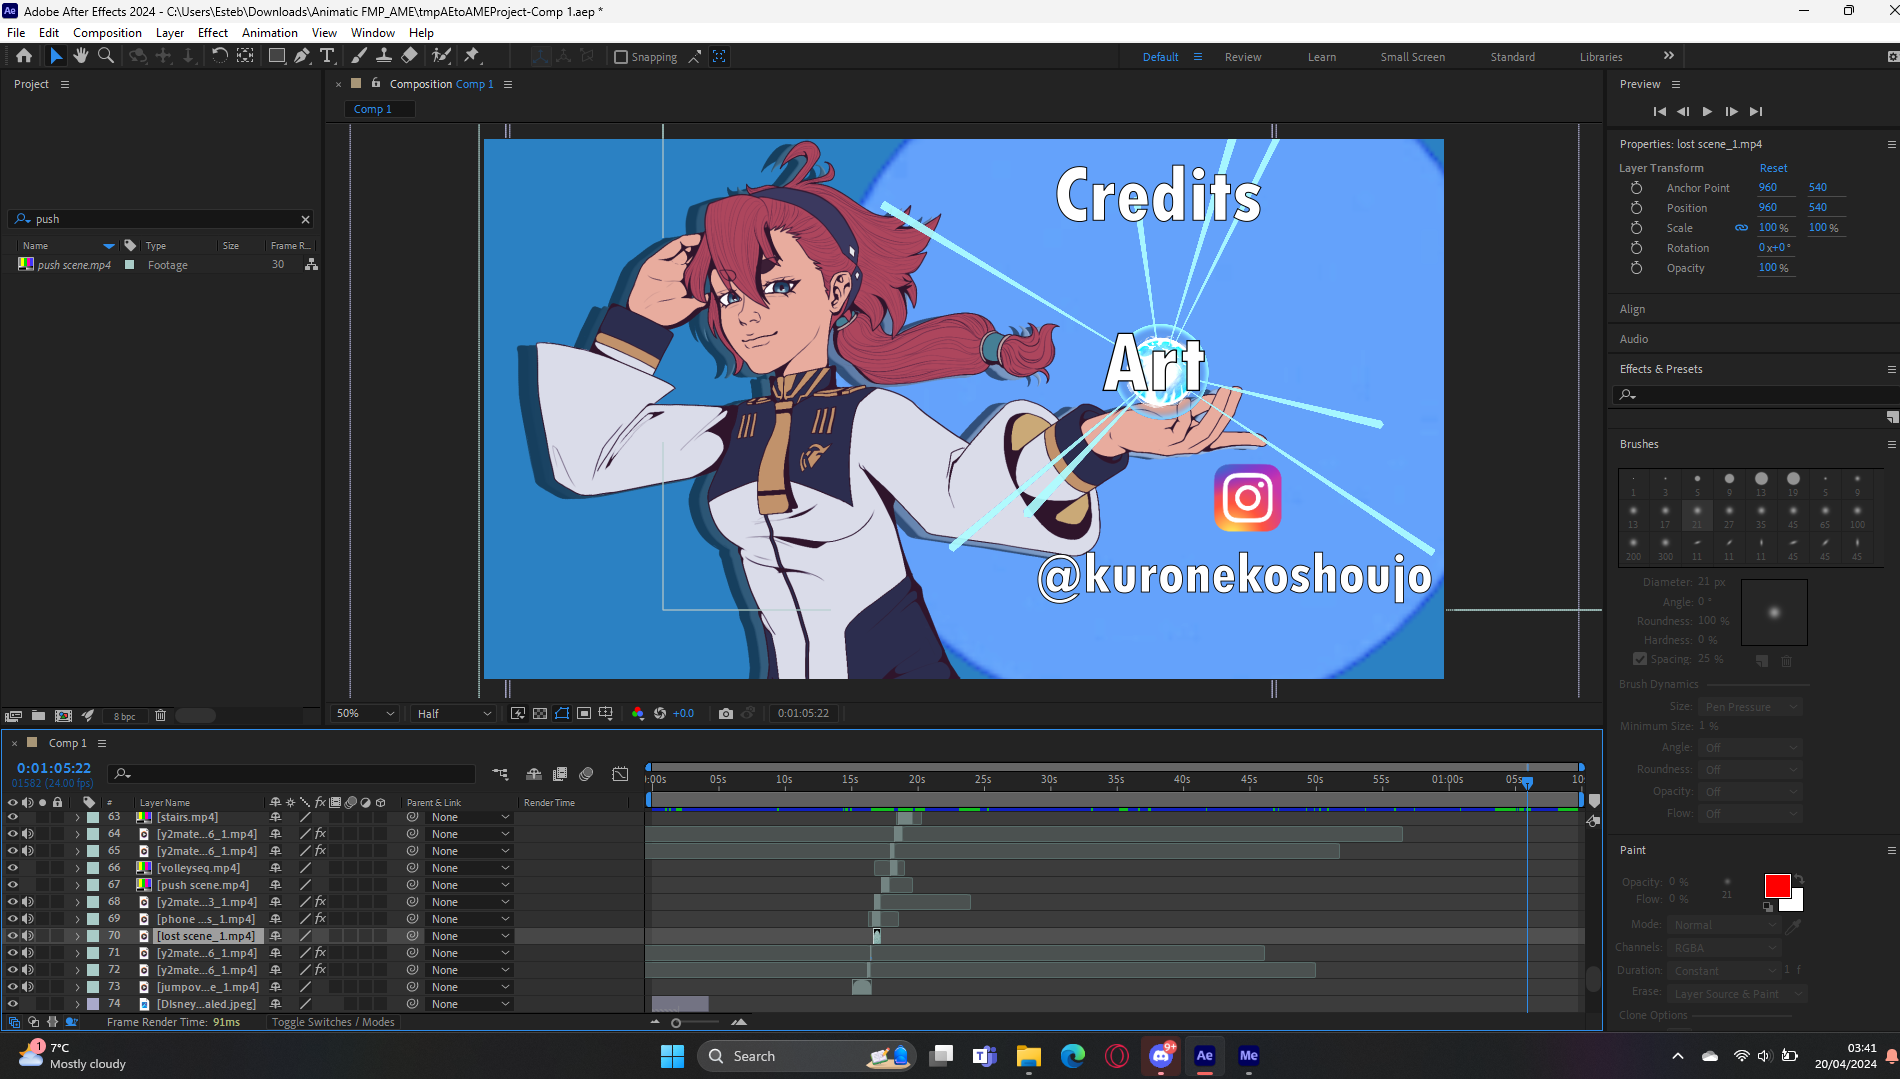The image size is (1900, 1079).
Task: Click Reset in Layer Transform
Action: [1773, 168]
